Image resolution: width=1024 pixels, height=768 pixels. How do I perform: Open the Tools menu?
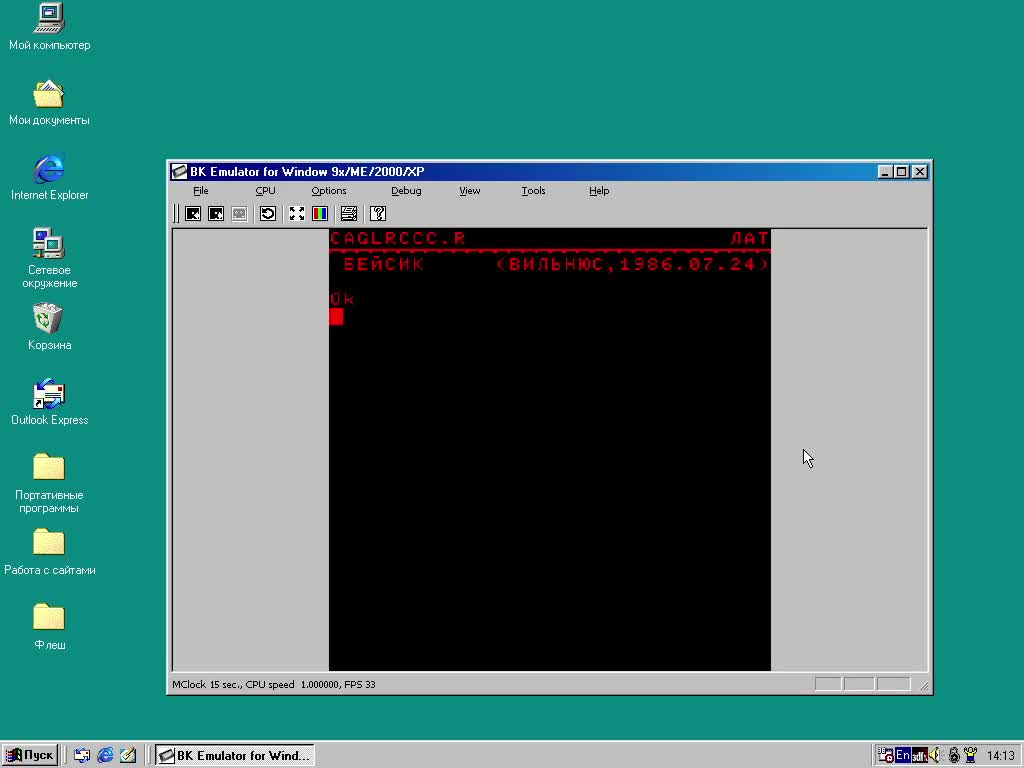click(x=533, y=191)
